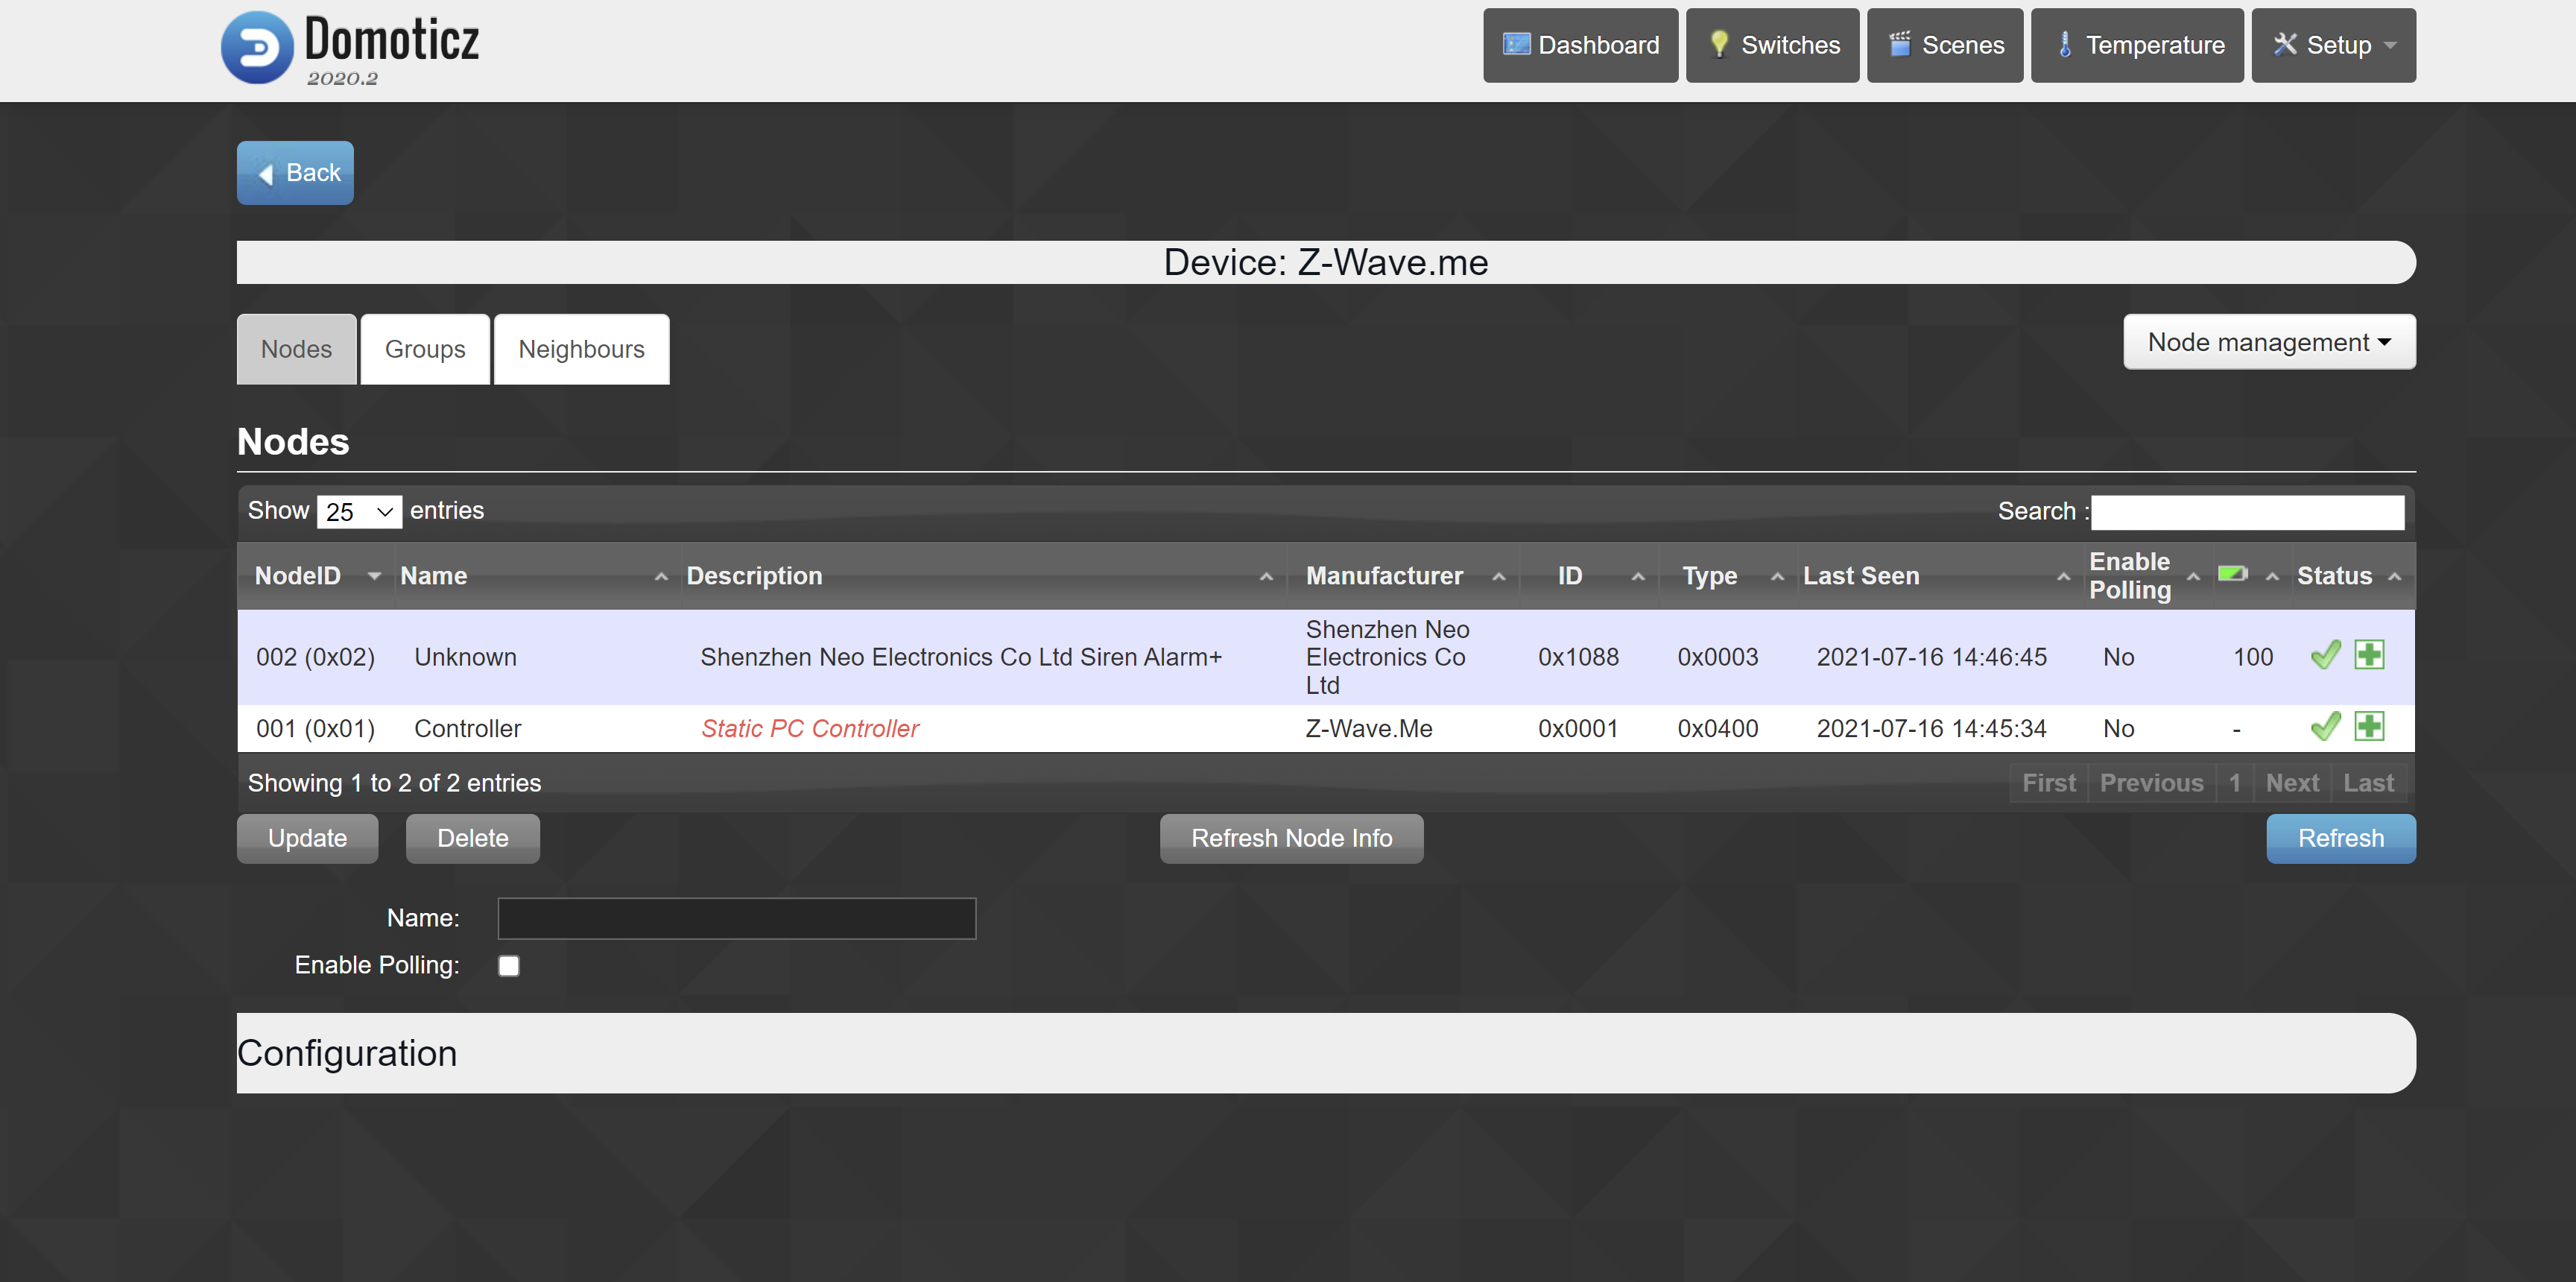The height and width of the screenshot is (1282, 2576).
Task: Expand the Setup menu
Action: (x=2333, y=45)
